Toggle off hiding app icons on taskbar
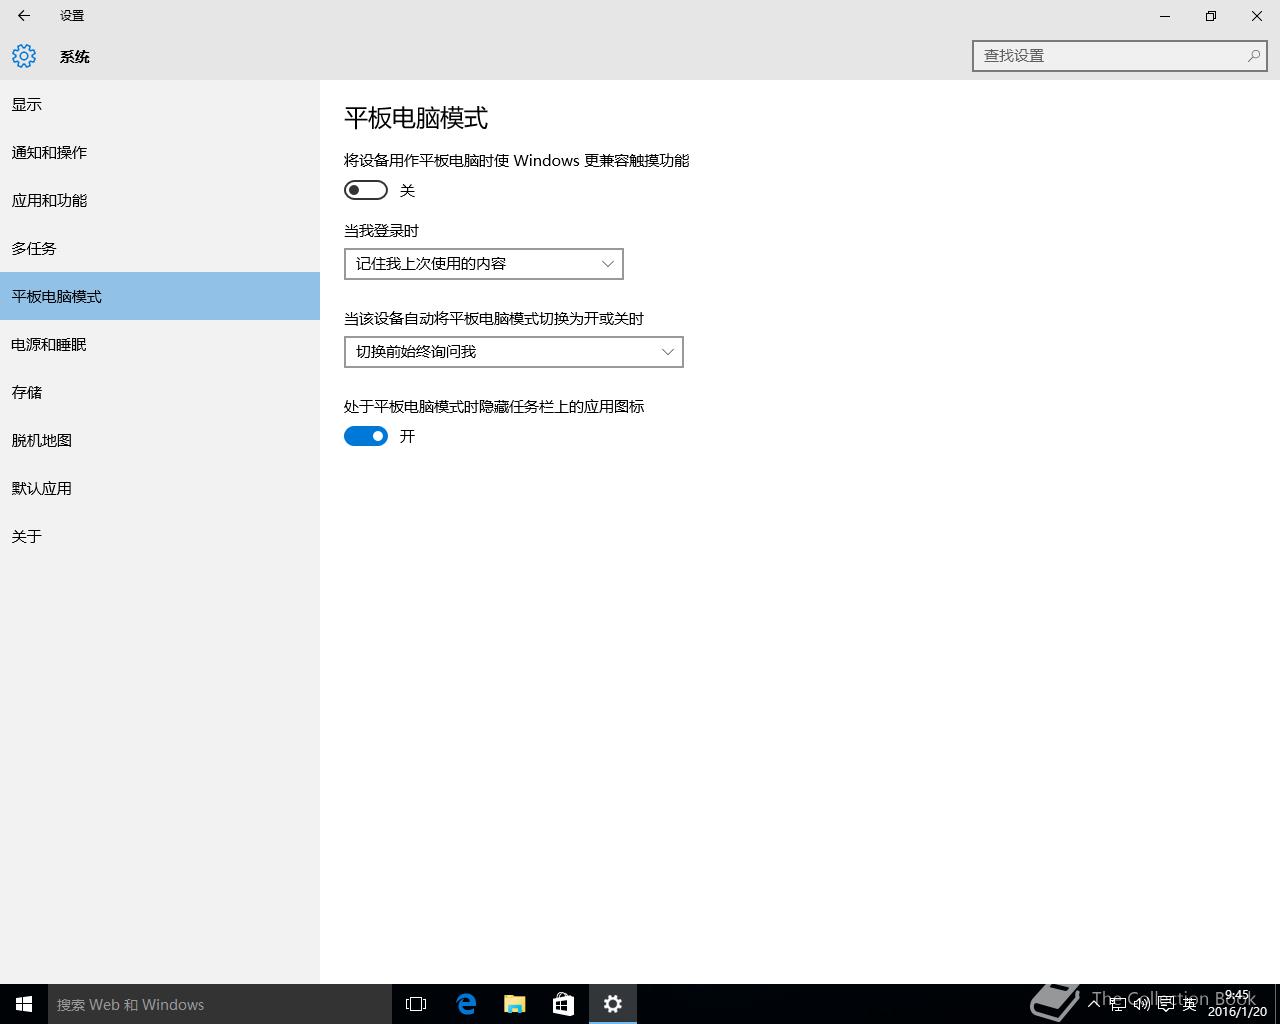Image resolution: width=1280 pixels, height=1024 pixels. click(x=366, y=436)
